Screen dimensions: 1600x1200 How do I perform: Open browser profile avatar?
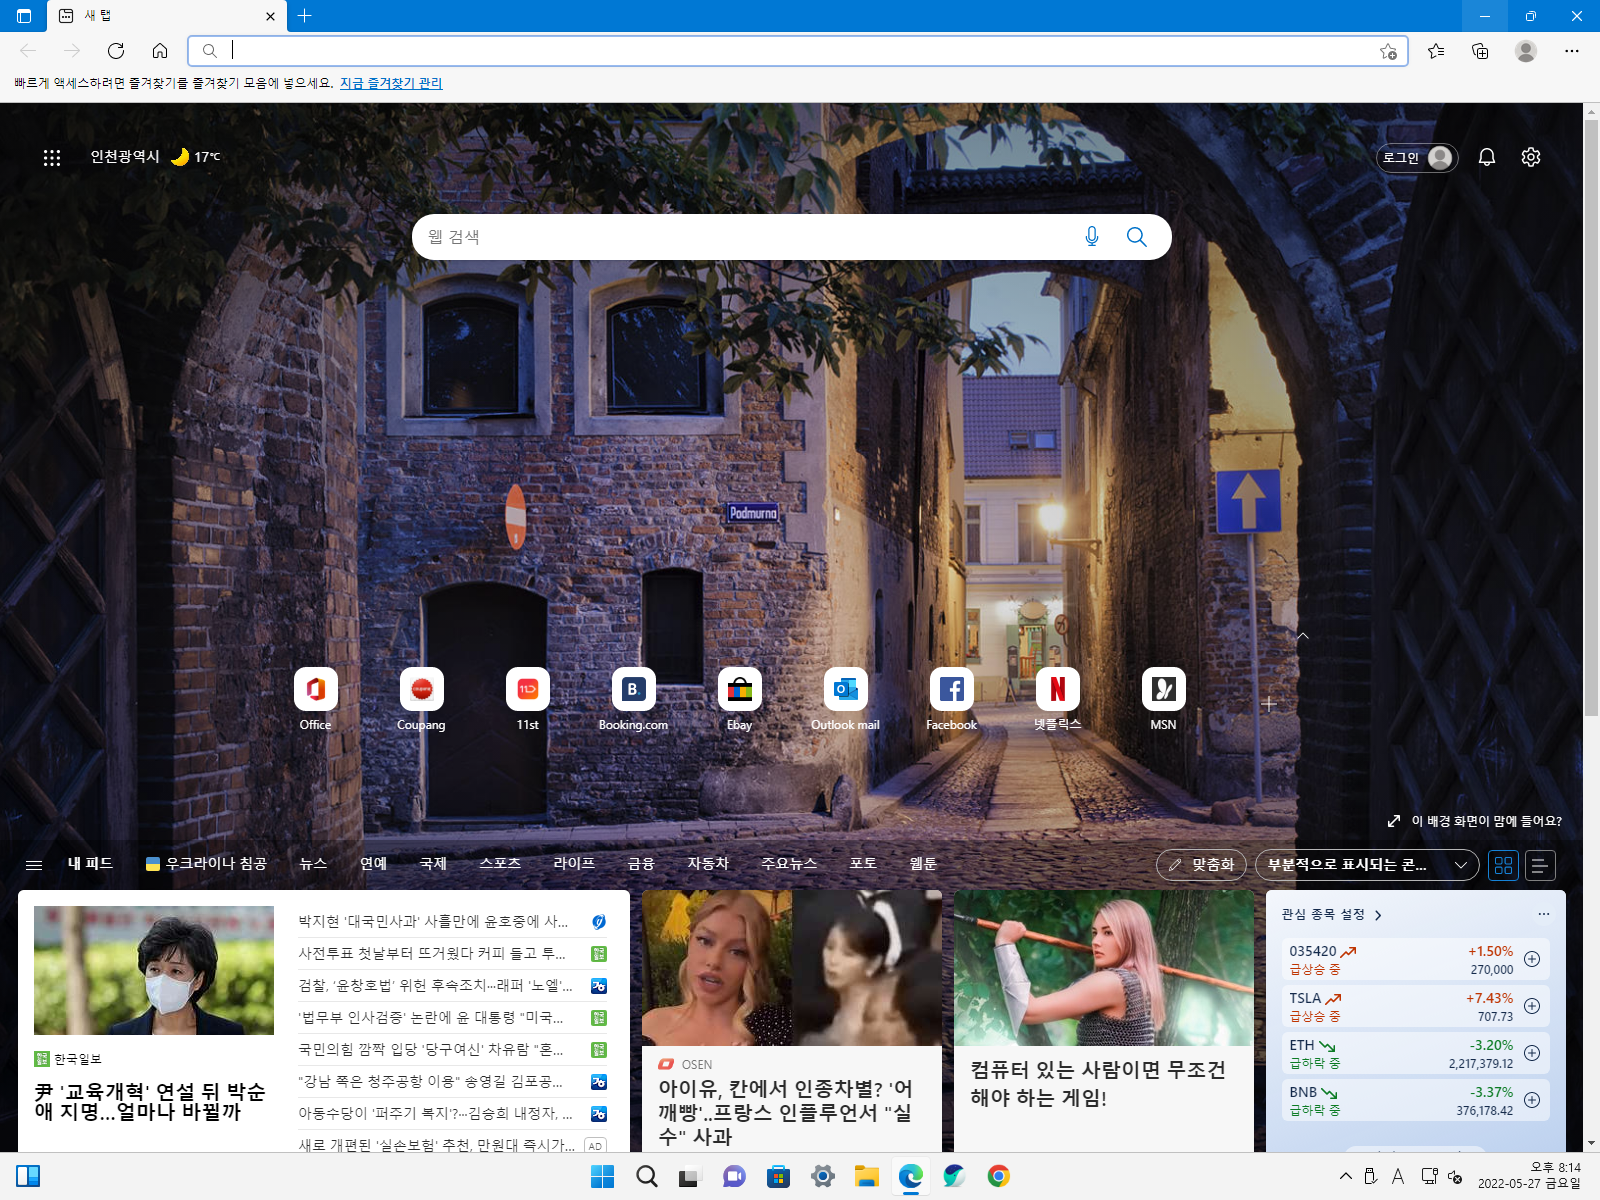[x=1526, y=51]
